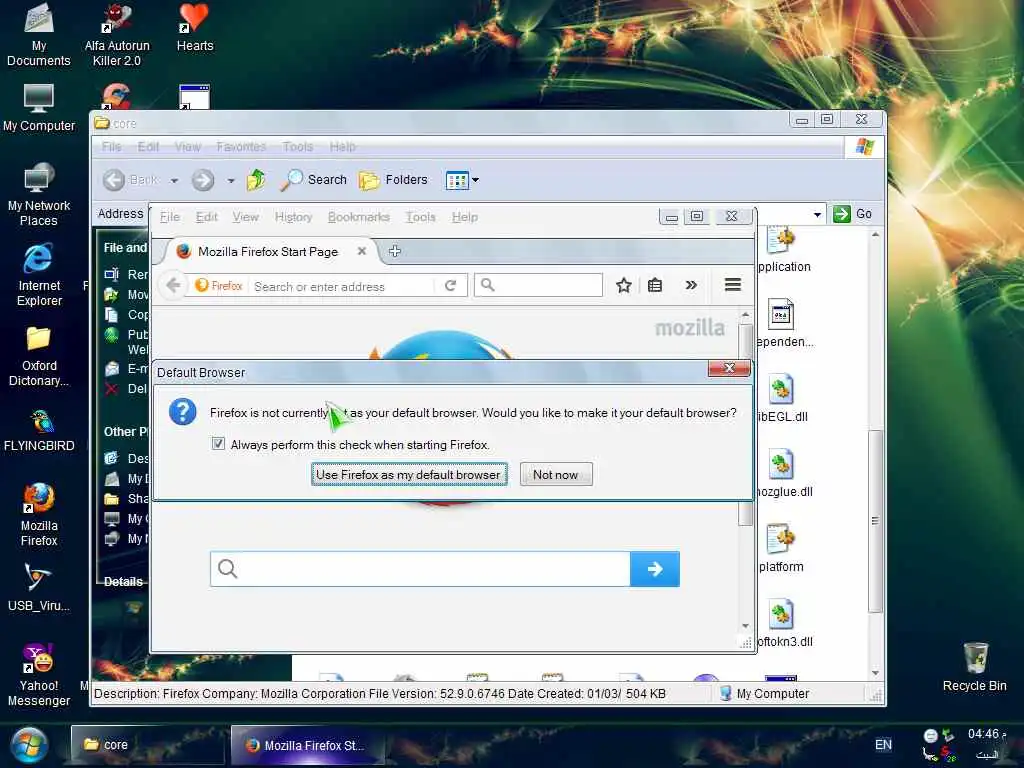Open Alfa Autorun Killer 2.0 desktop icon

point(117,35)
